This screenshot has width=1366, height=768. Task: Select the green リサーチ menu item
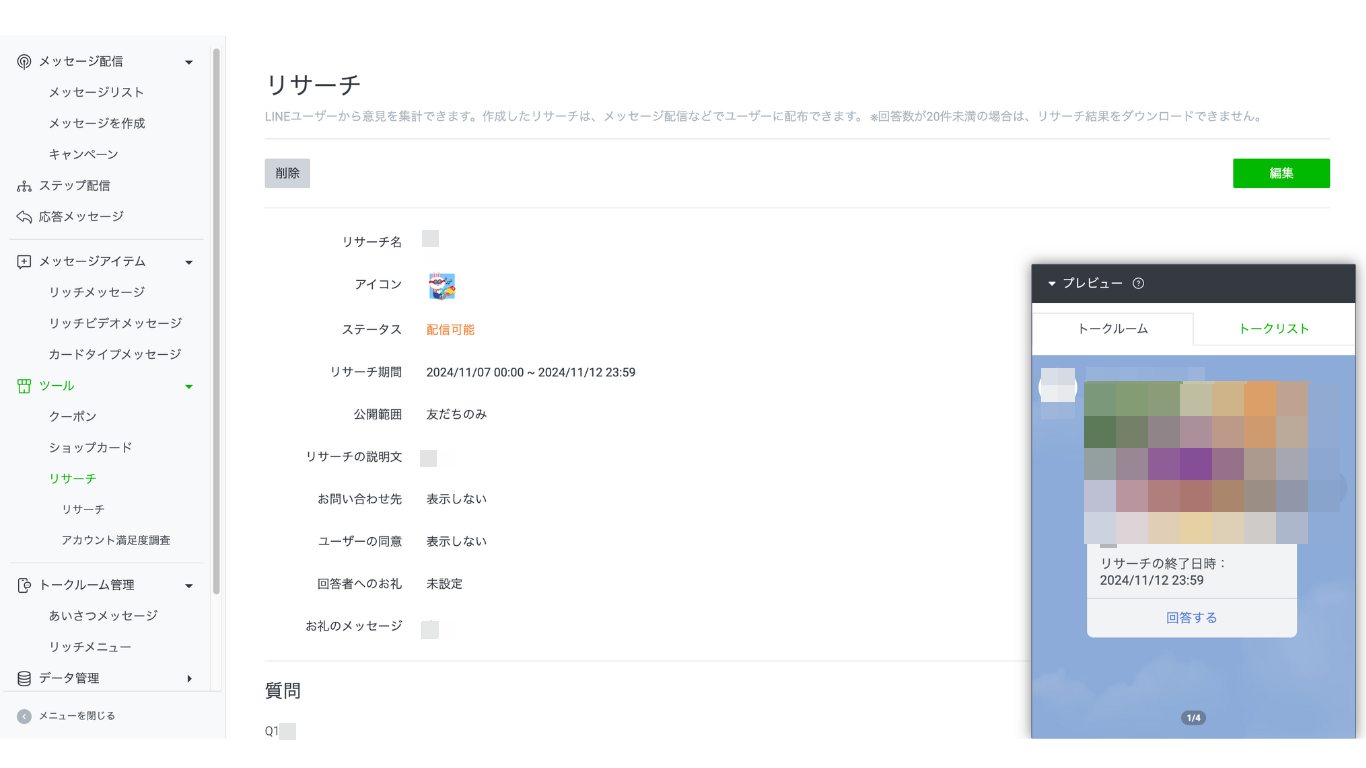click(73, 479)
